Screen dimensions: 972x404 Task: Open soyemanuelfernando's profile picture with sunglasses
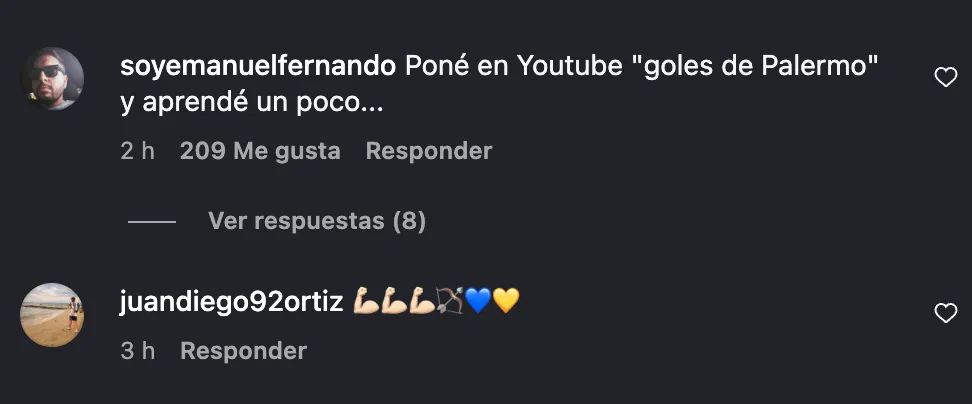coord(52,79)
